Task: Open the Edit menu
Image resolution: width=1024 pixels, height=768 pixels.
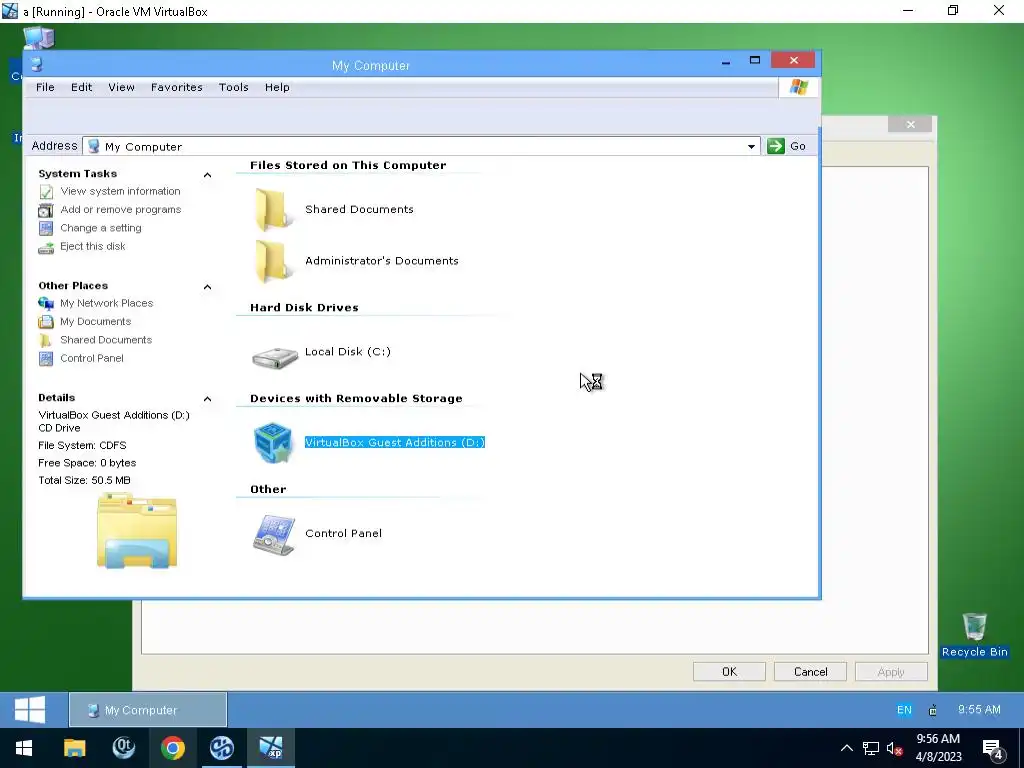Action: pyautogui.click(x=82, y=87)
